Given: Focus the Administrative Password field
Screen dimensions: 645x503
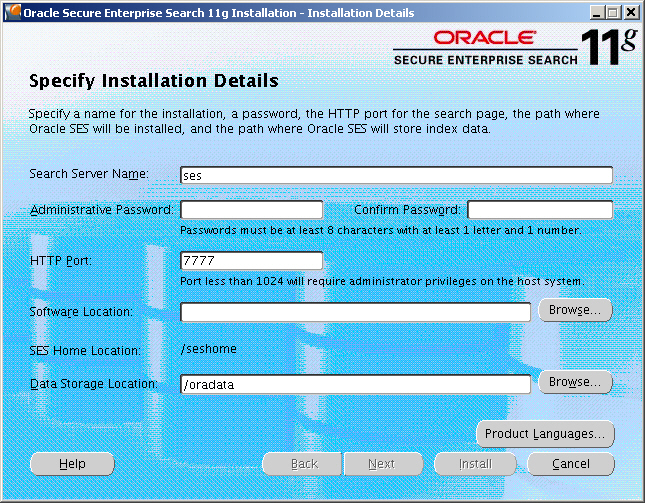Looking at the screenshot, I should 252,210.
